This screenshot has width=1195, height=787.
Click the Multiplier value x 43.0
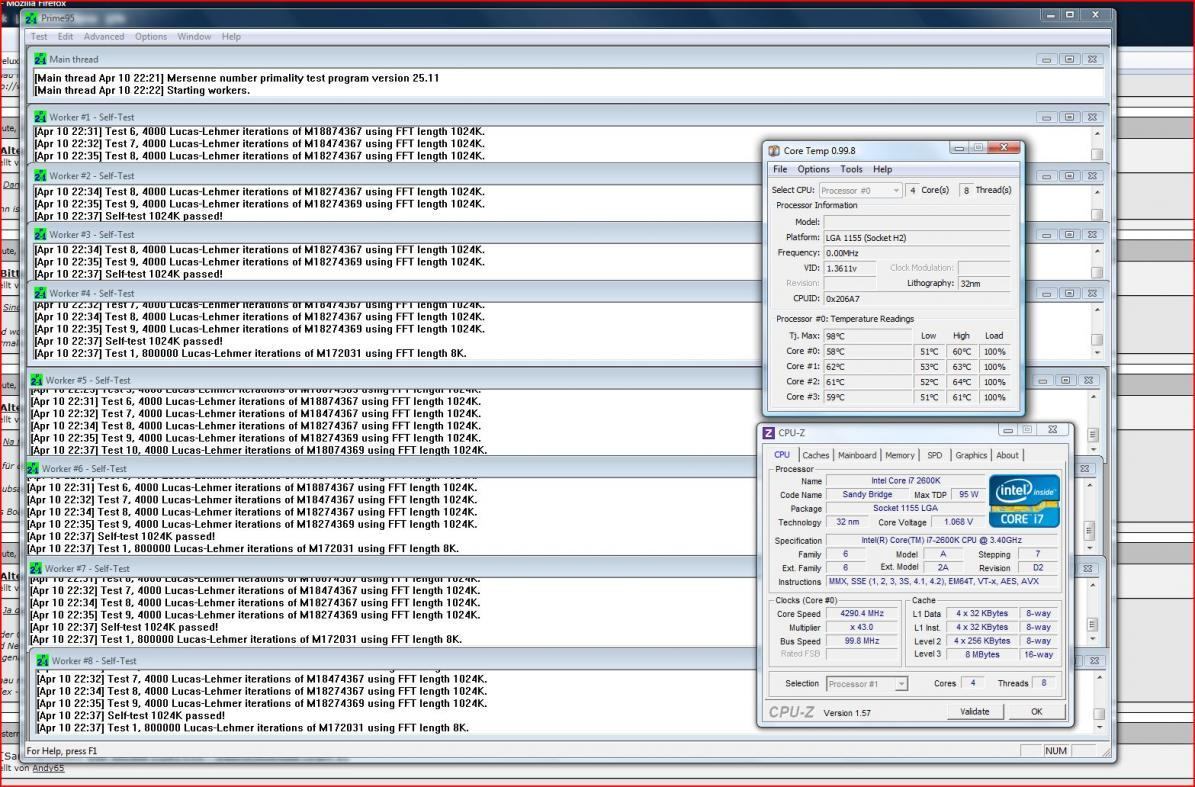862,627
